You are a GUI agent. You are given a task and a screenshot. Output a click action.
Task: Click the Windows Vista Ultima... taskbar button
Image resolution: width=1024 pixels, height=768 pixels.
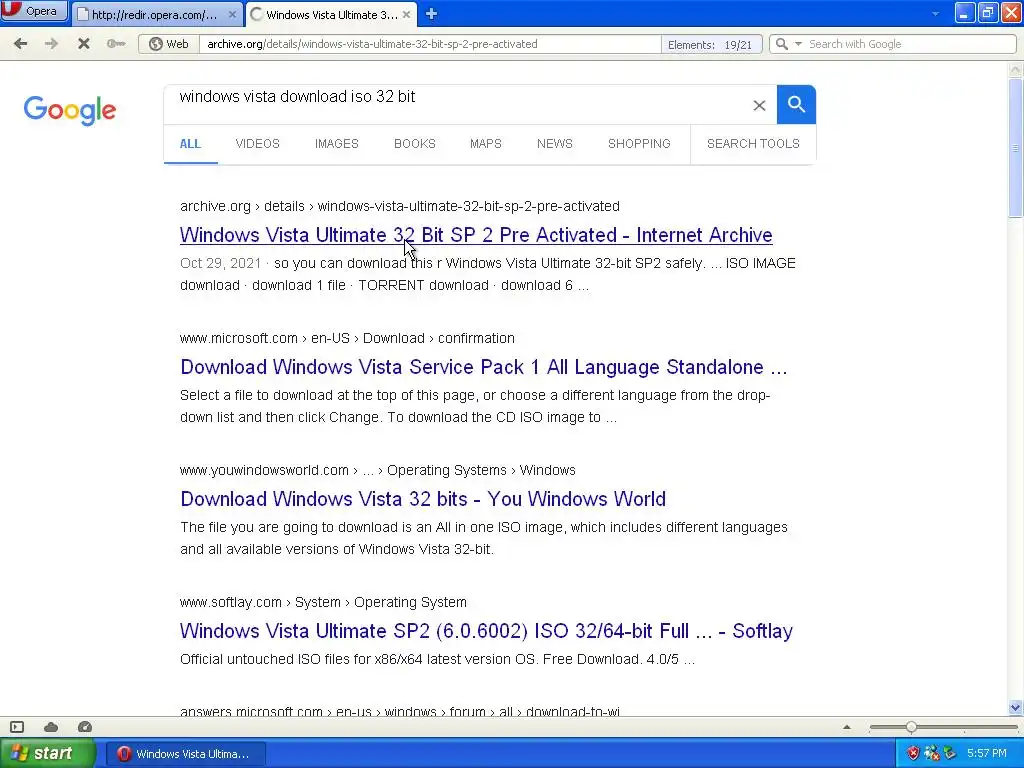[185, 754]
